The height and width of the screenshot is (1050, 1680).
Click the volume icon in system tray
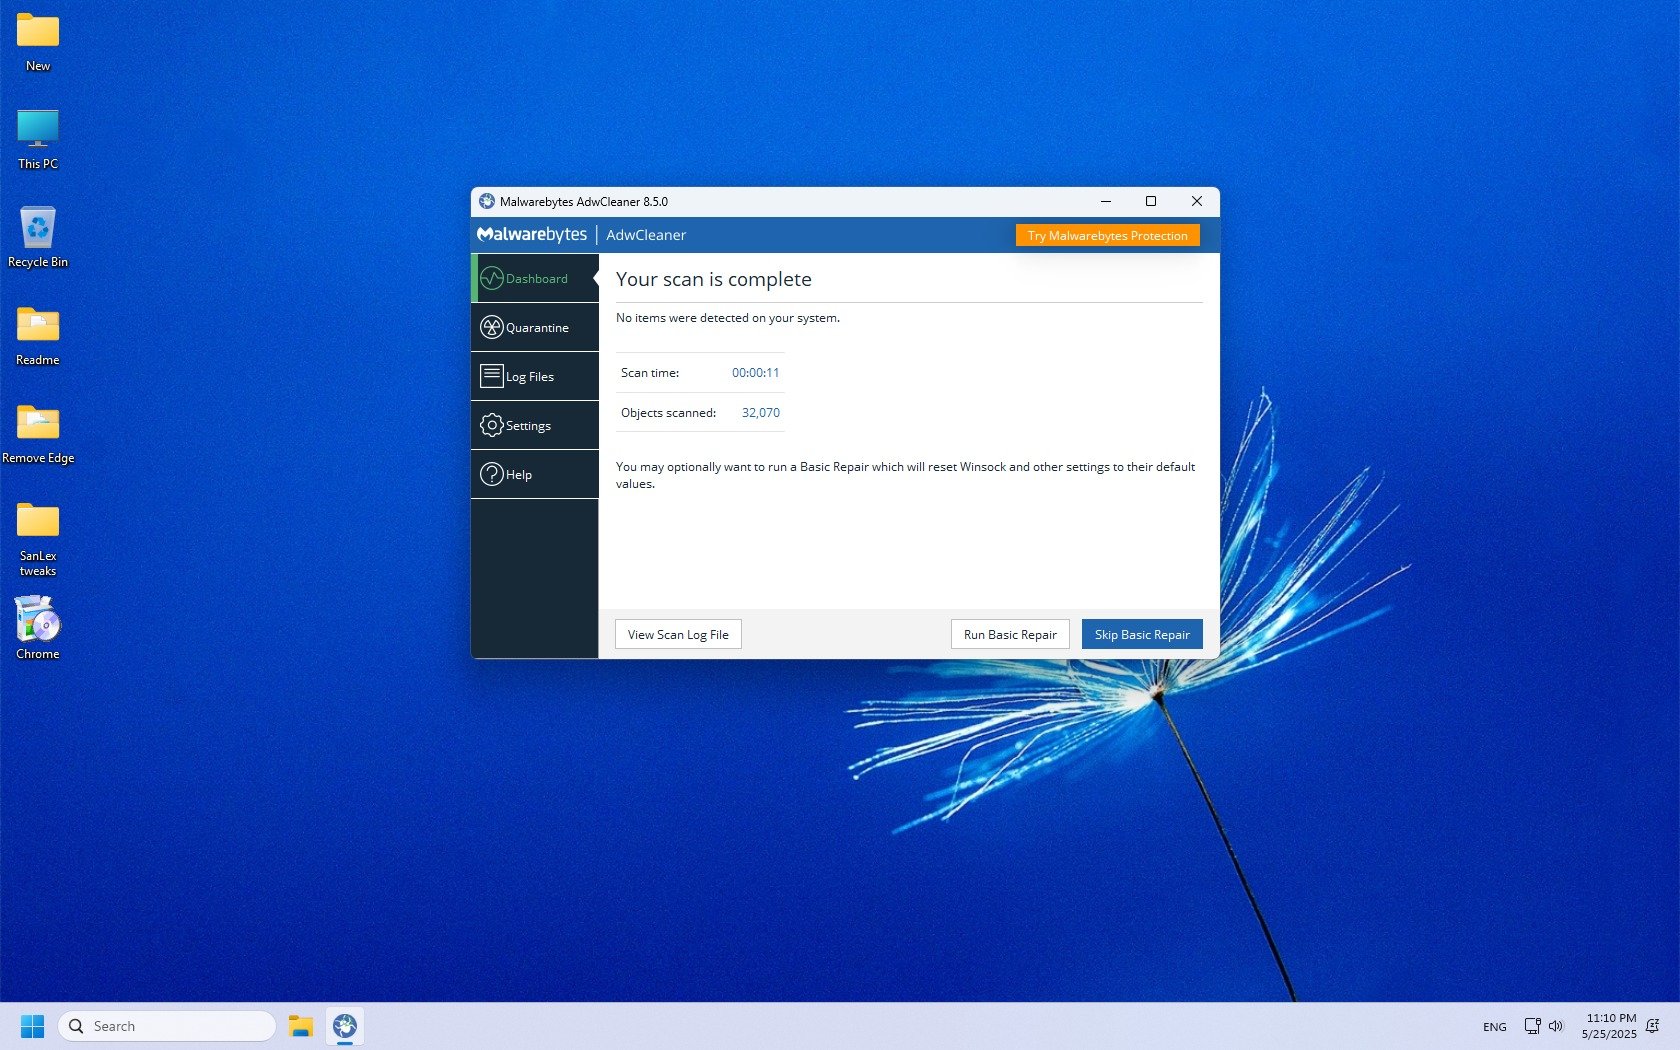pos(1556,1026)
